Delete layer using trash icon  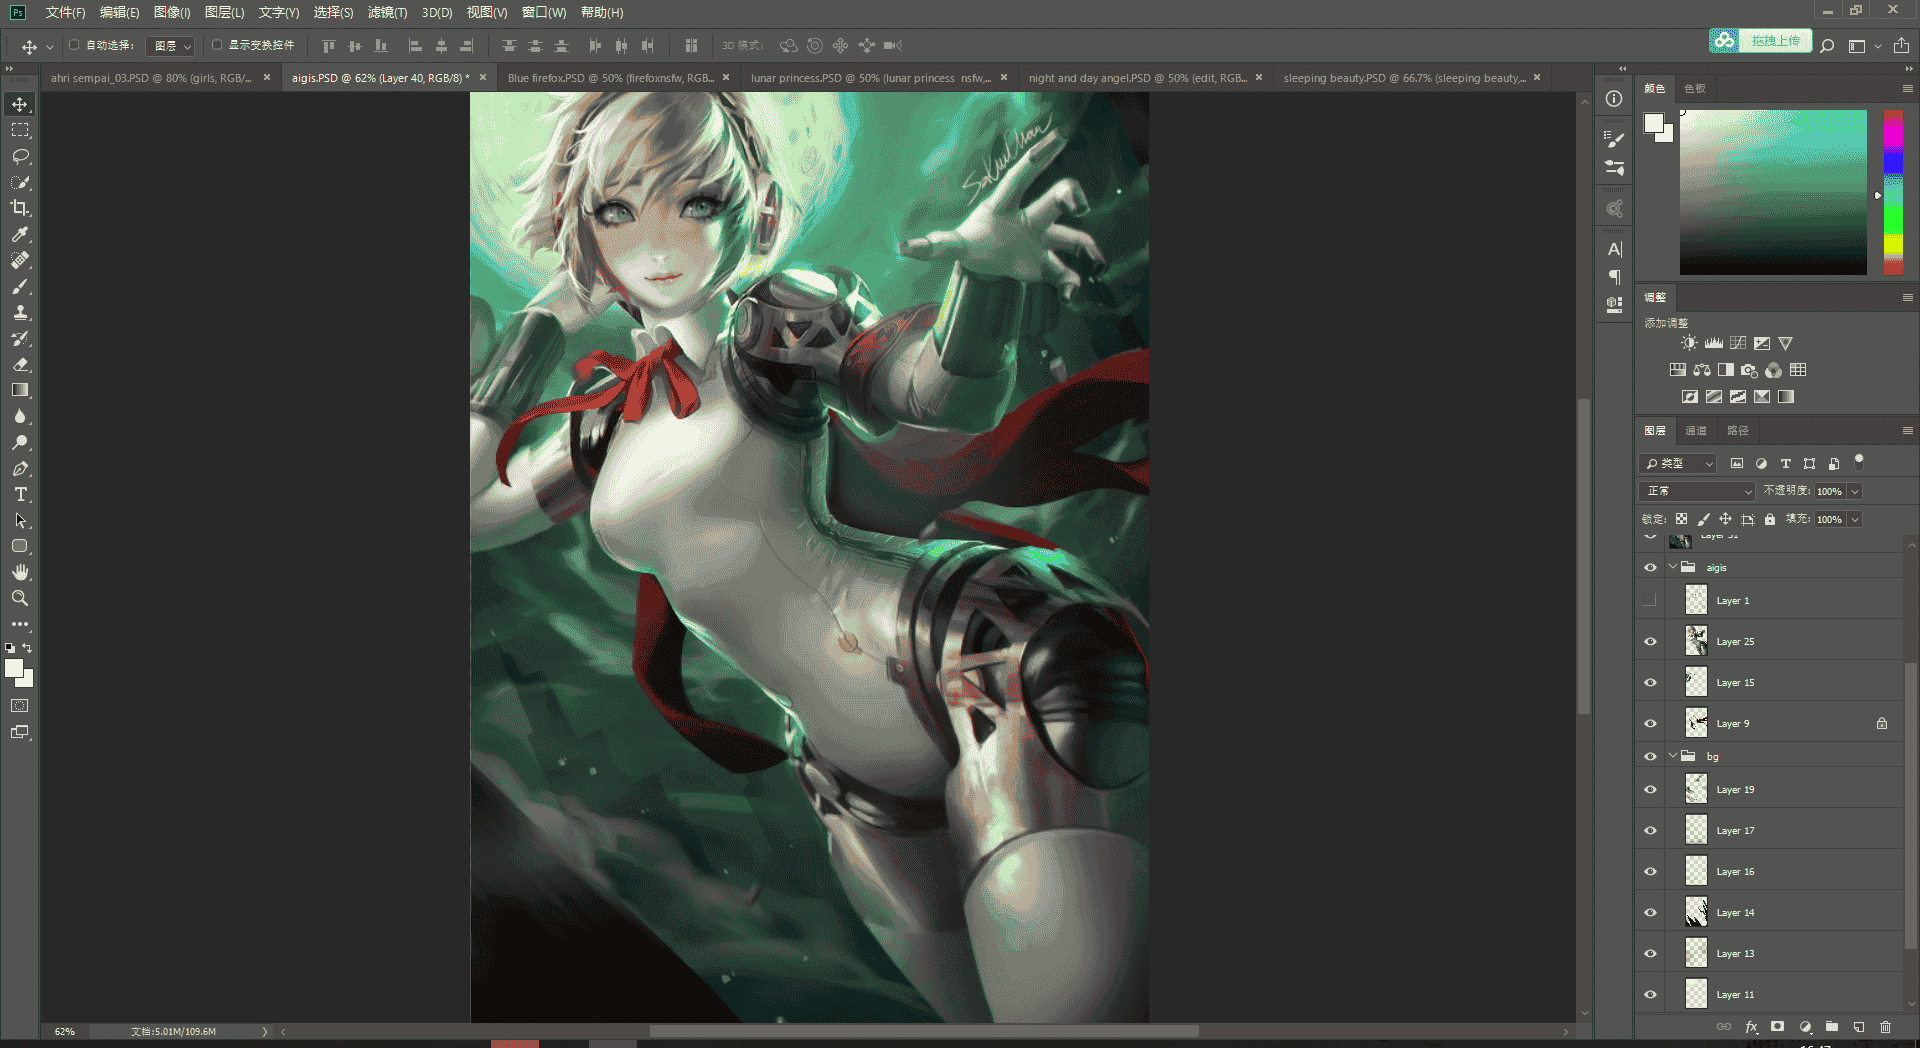[1886, 1027]
